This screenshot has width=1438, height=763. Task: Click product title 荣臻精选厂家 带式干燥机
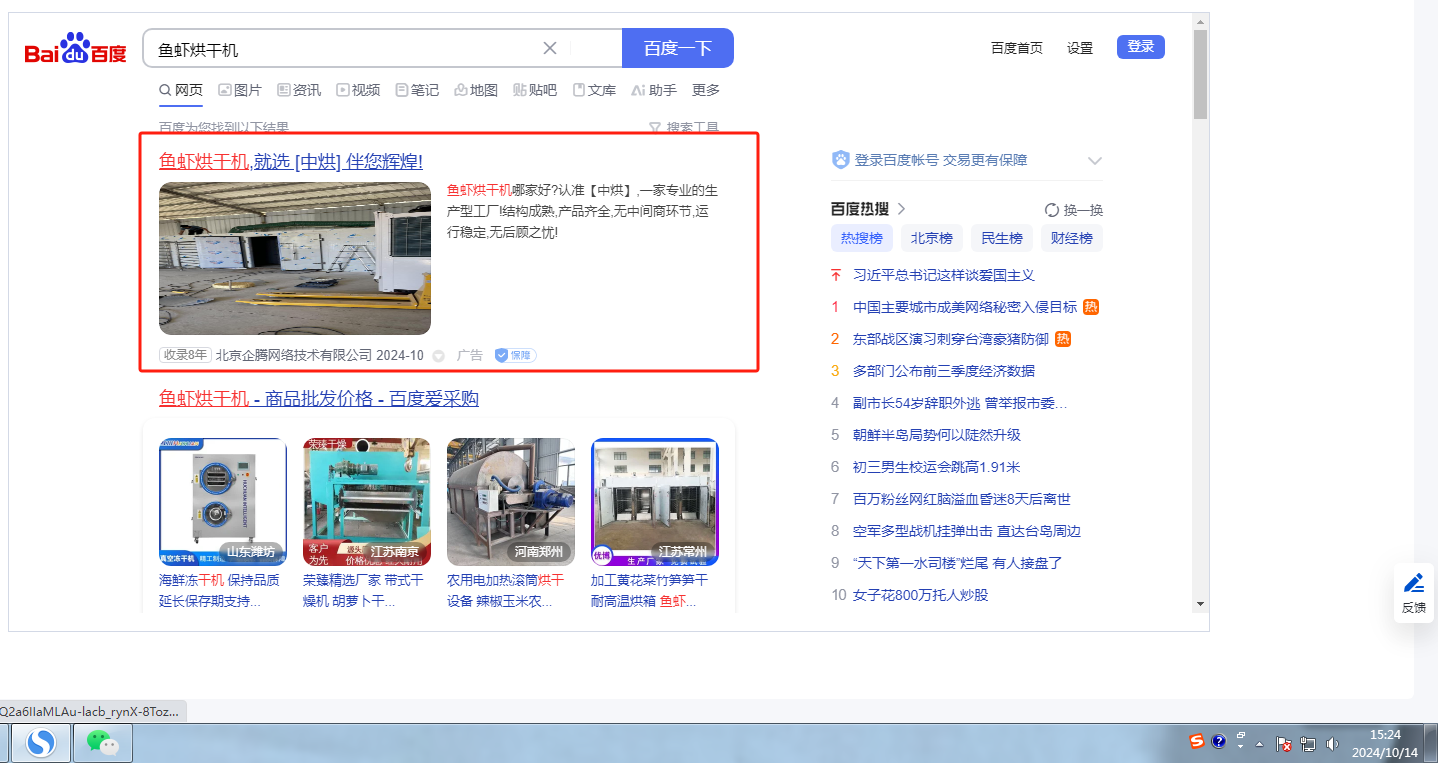(364, 590)
